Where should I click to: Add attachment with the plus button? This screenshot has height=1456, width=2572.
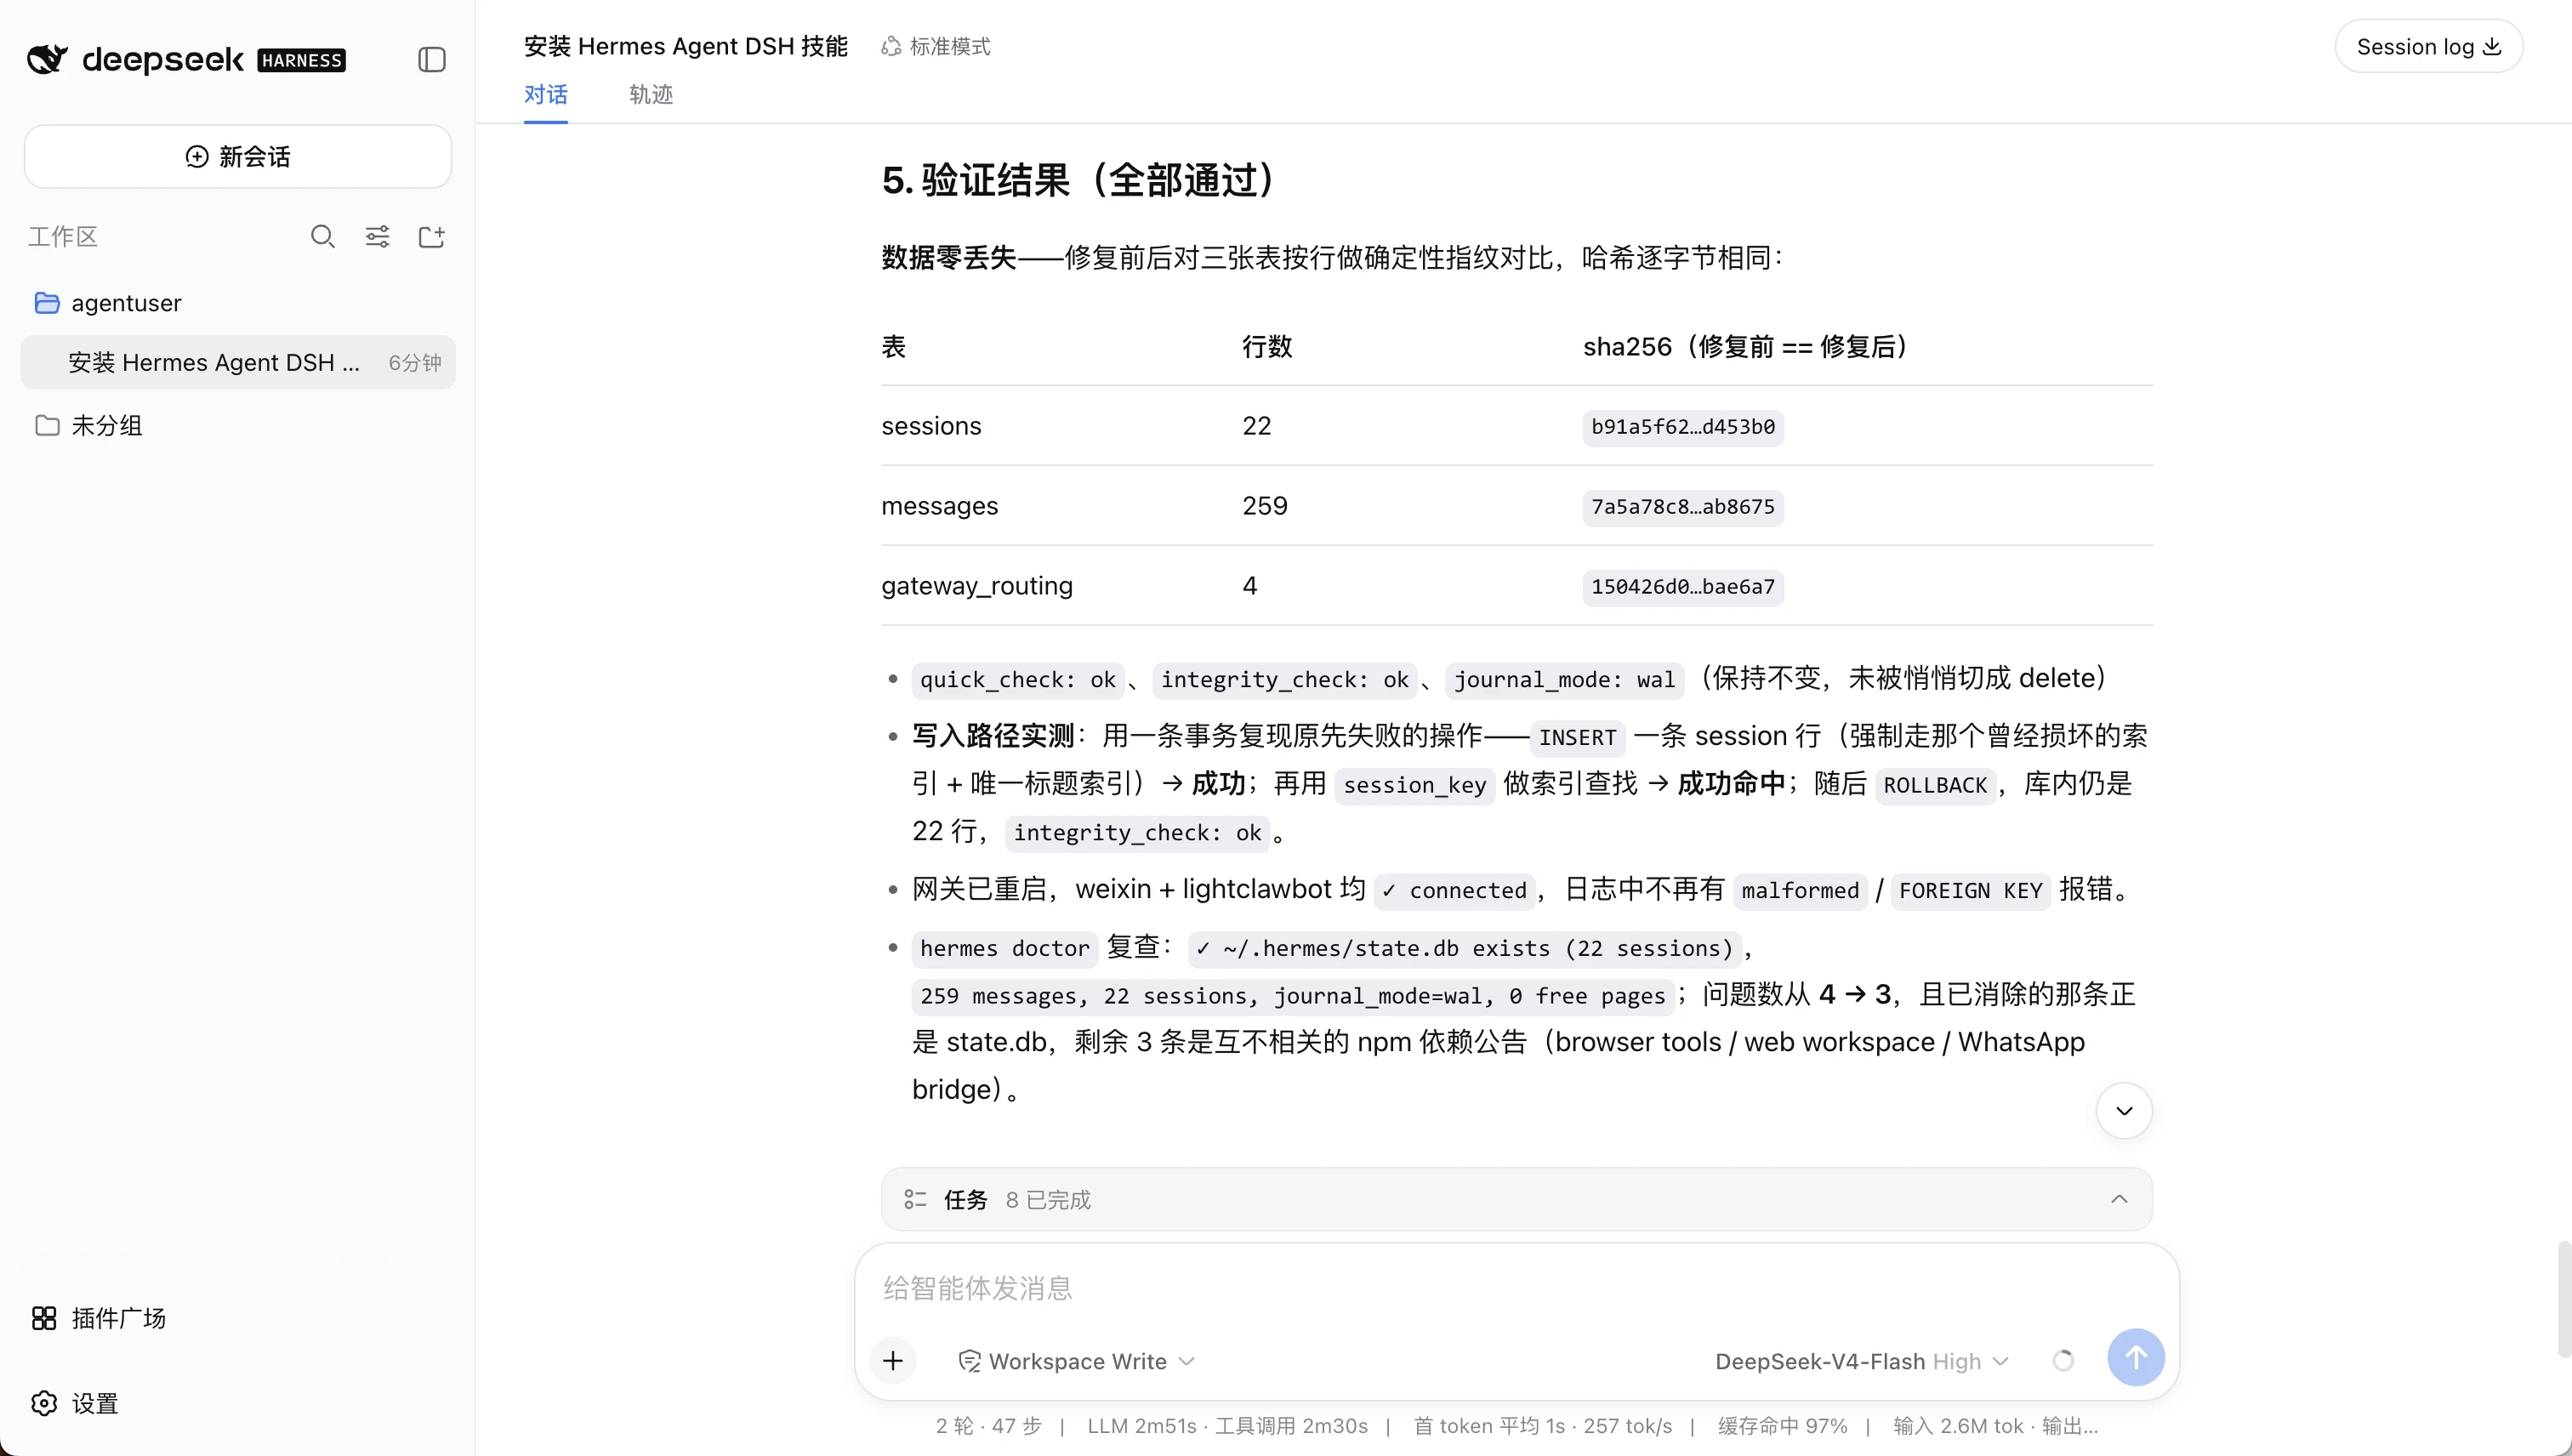pos(893,1361)
